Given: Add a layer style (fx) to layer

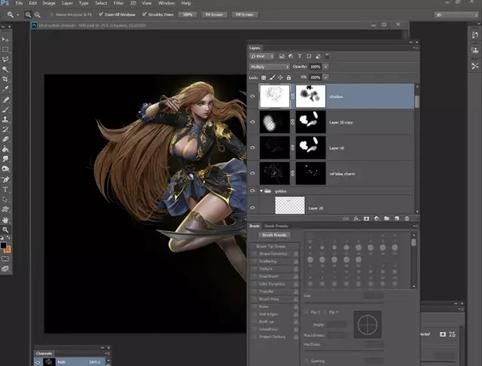Looking at the screenshot, I should (356, 219).
